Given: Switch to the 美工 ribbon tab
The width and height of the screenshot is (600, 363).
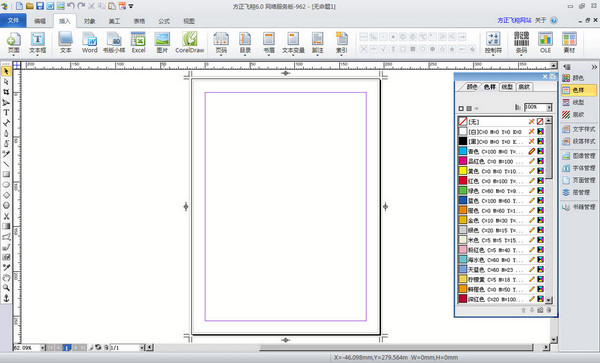Looking at the screenshot, I should [x=114, y=21].
